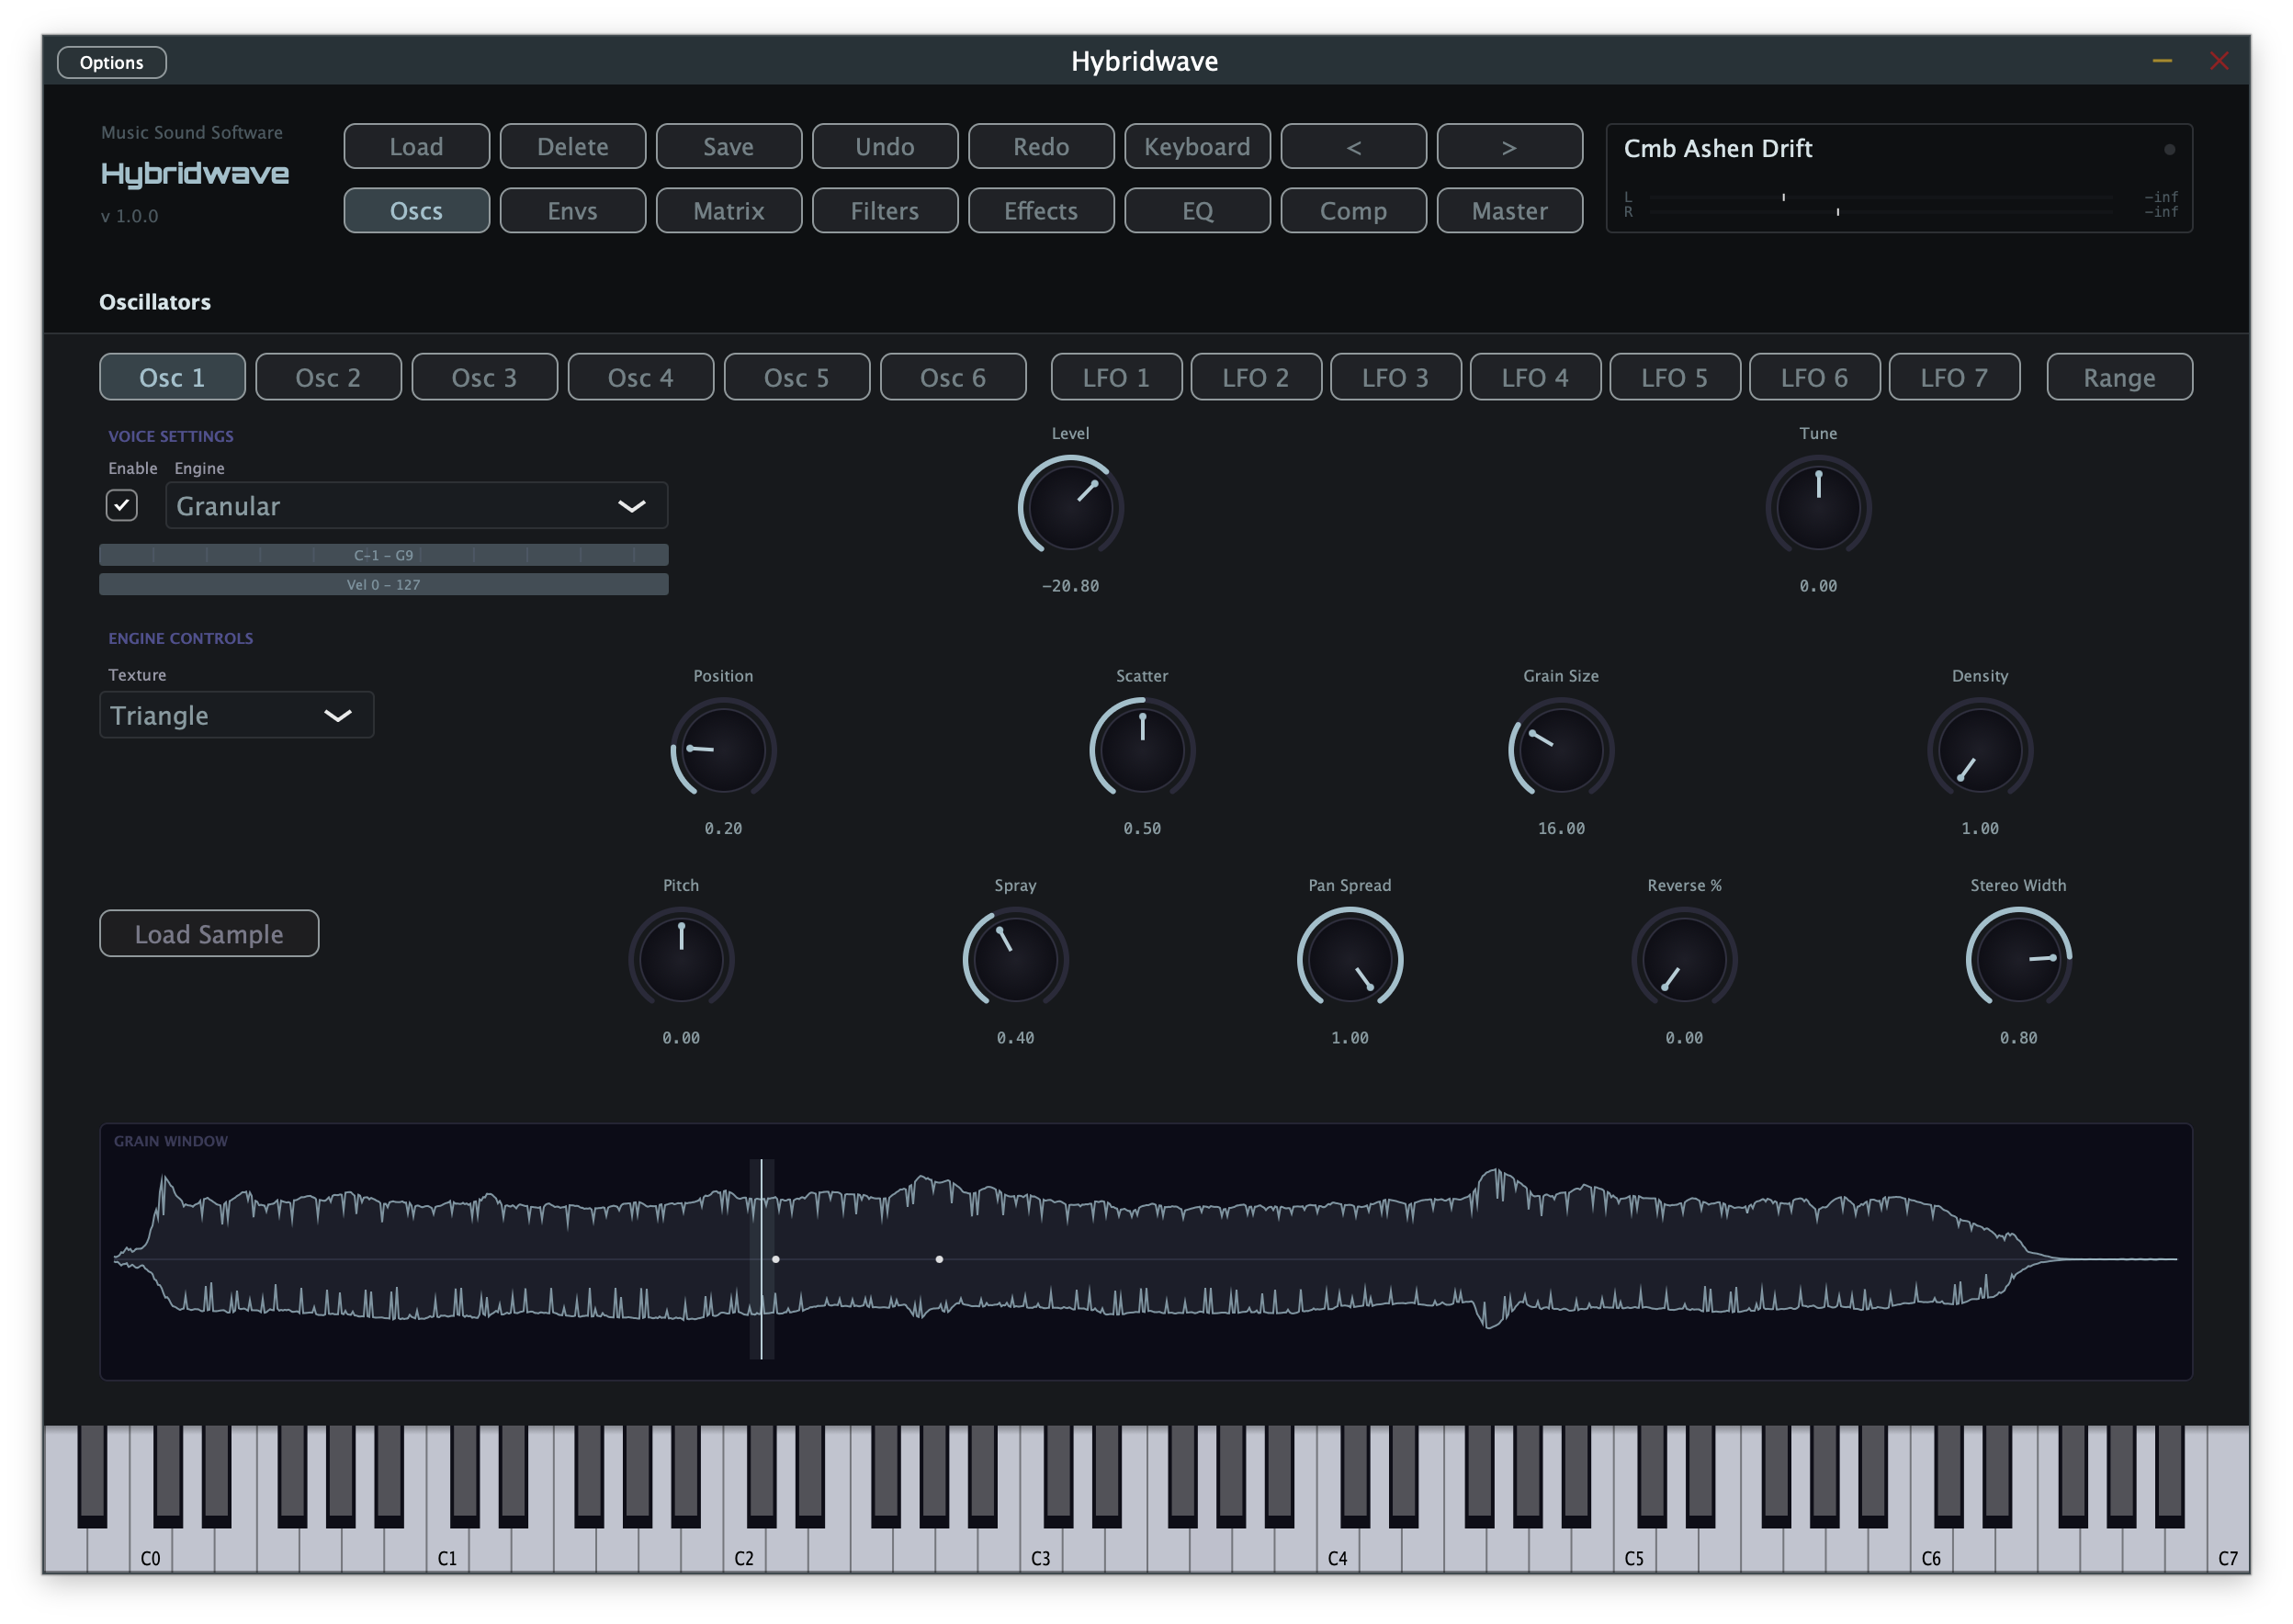Click the -20.80 Level value
This screenshot has width=2293, height=1624.
[1069, 586]
